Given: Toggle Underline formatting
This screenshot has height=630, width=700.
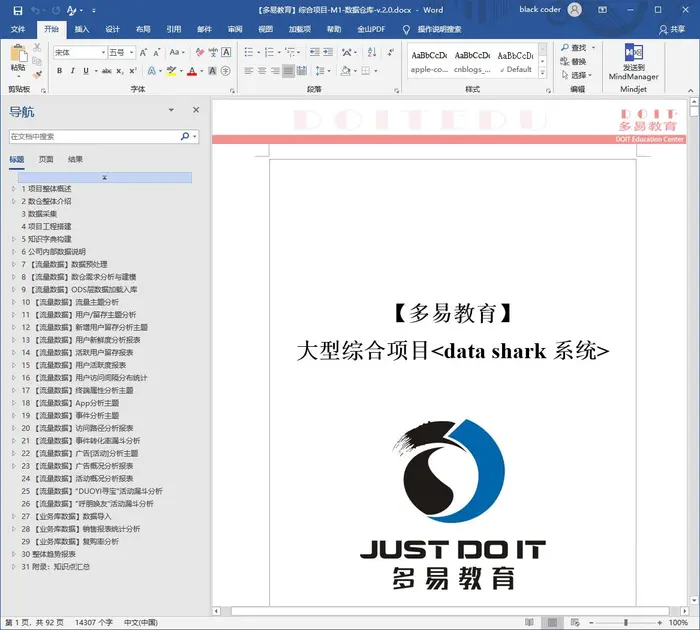Looking at the screenshot, I should 86,71.
